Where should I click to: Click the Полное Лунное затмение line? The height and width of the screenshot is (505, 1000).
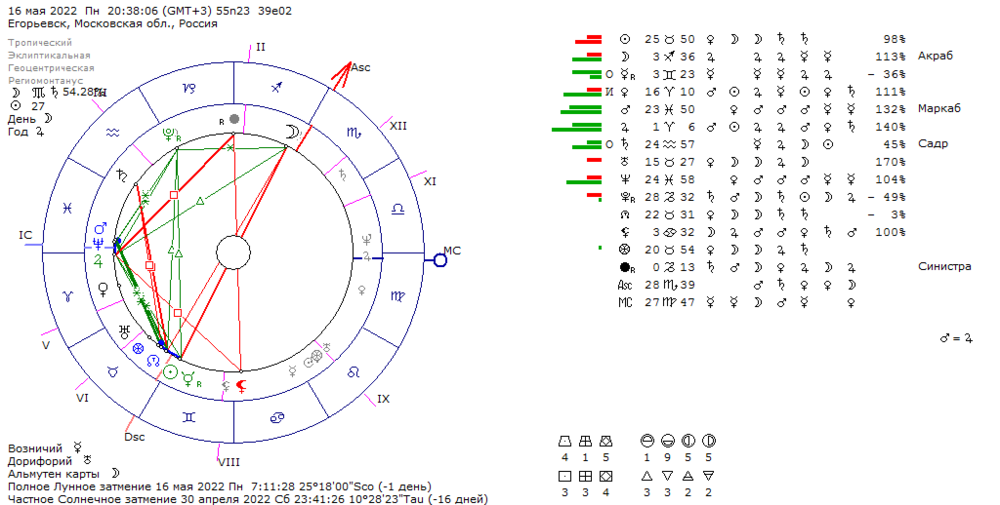click(219, 487)
